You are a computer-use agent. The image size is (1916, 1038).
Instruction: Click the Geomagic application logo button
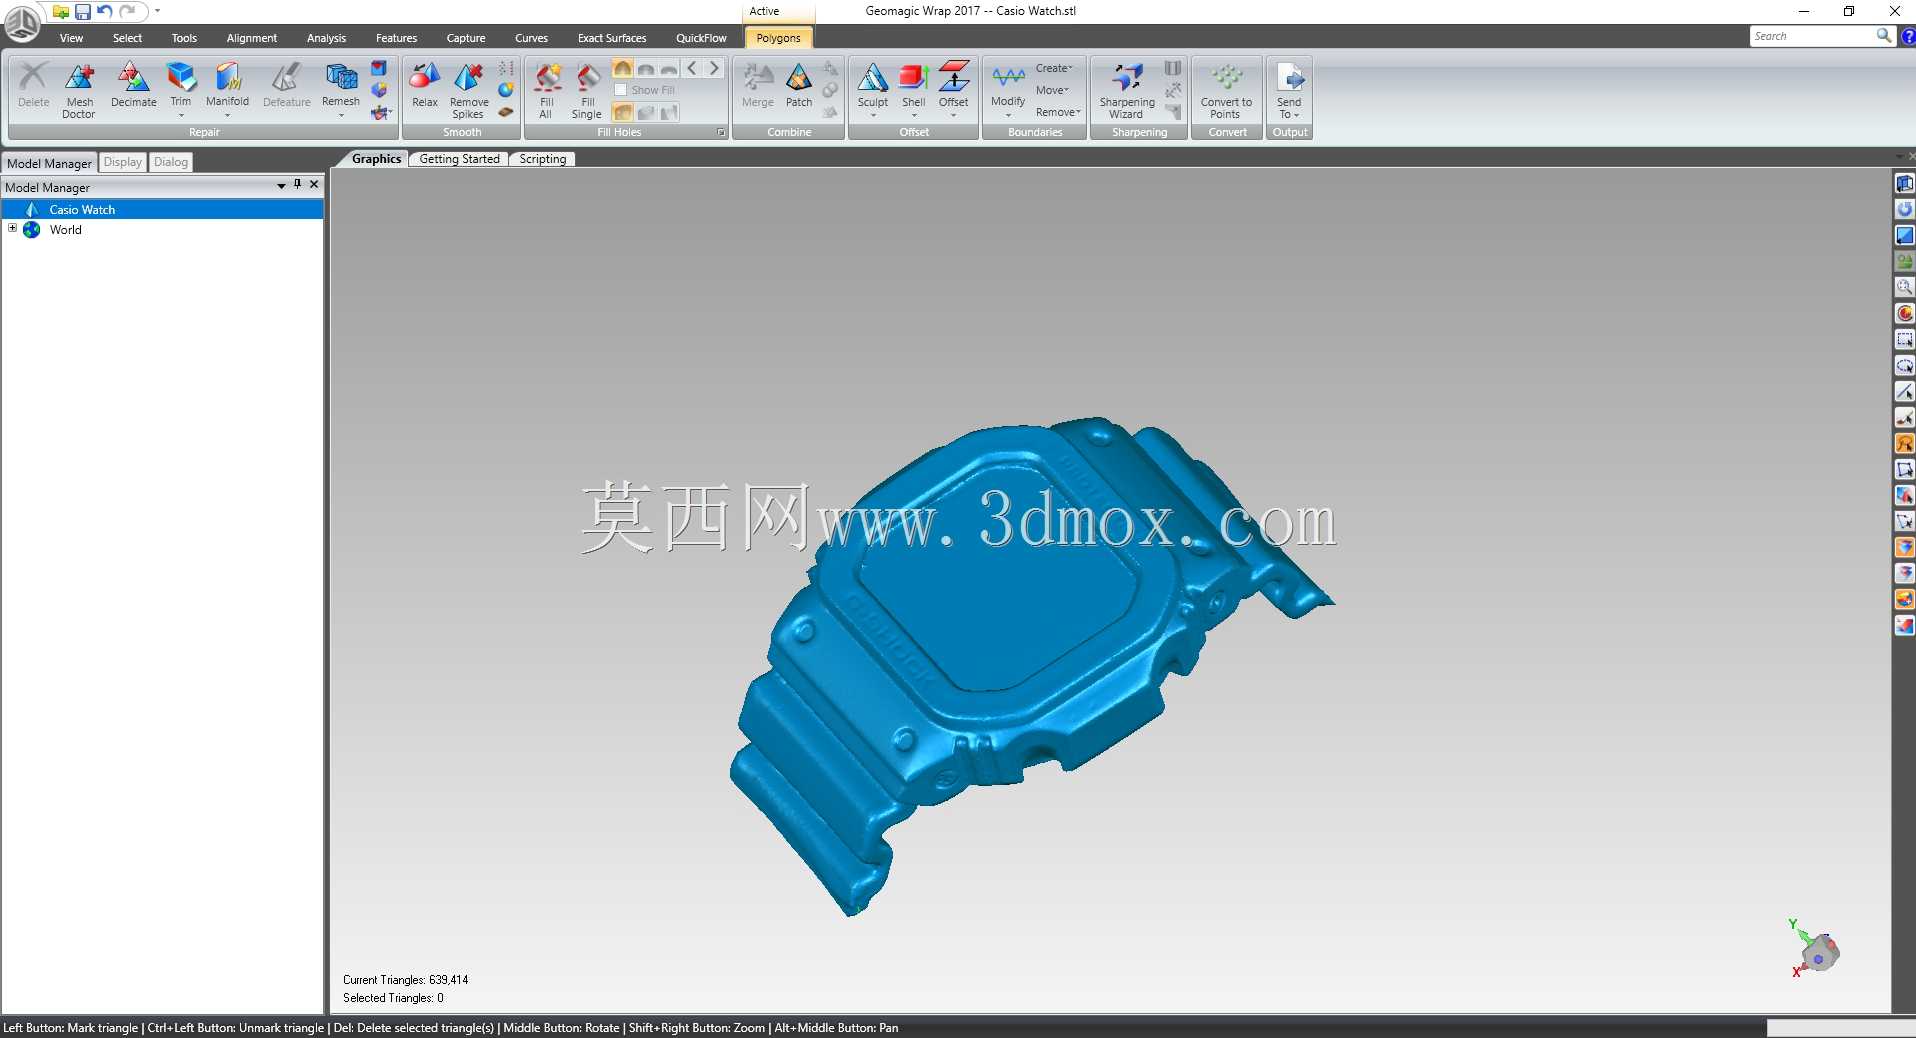tap(22, 23)
